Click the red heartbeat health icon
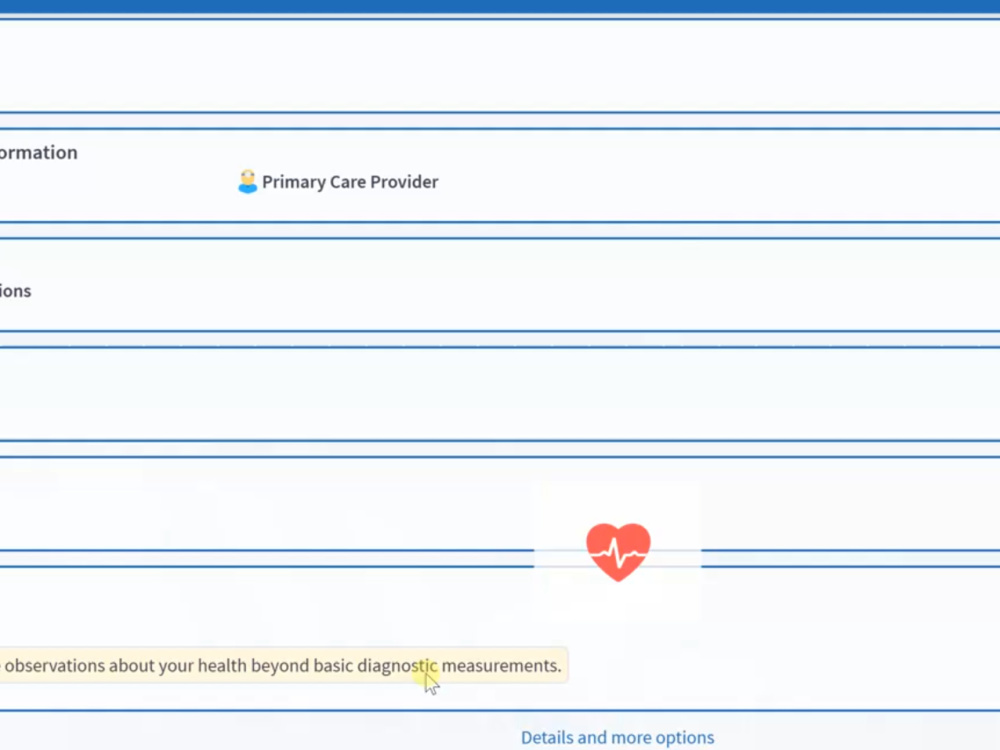The image size is (1000, 750). [x=618, y=552]
